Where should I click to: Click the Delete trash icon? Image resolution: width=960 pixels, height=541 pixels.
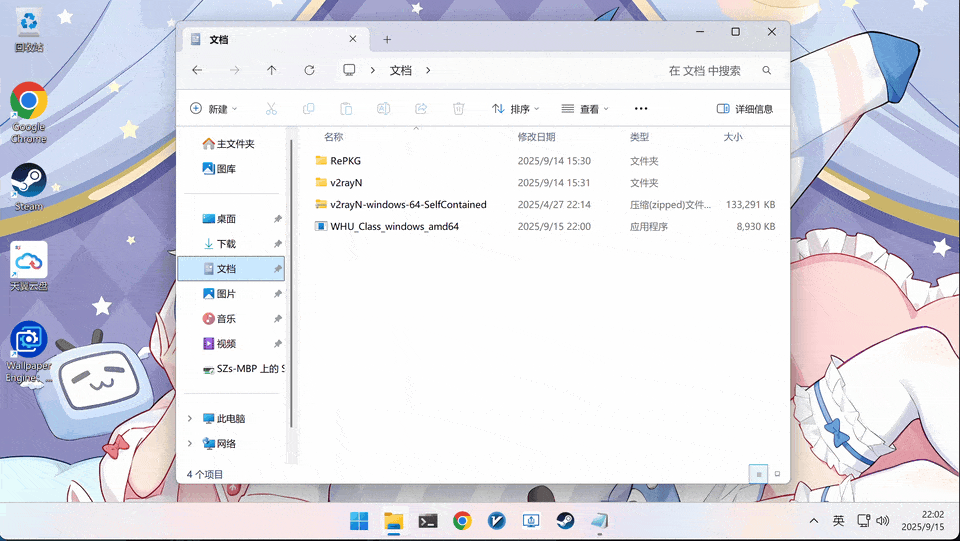click(x=458, y=109)
